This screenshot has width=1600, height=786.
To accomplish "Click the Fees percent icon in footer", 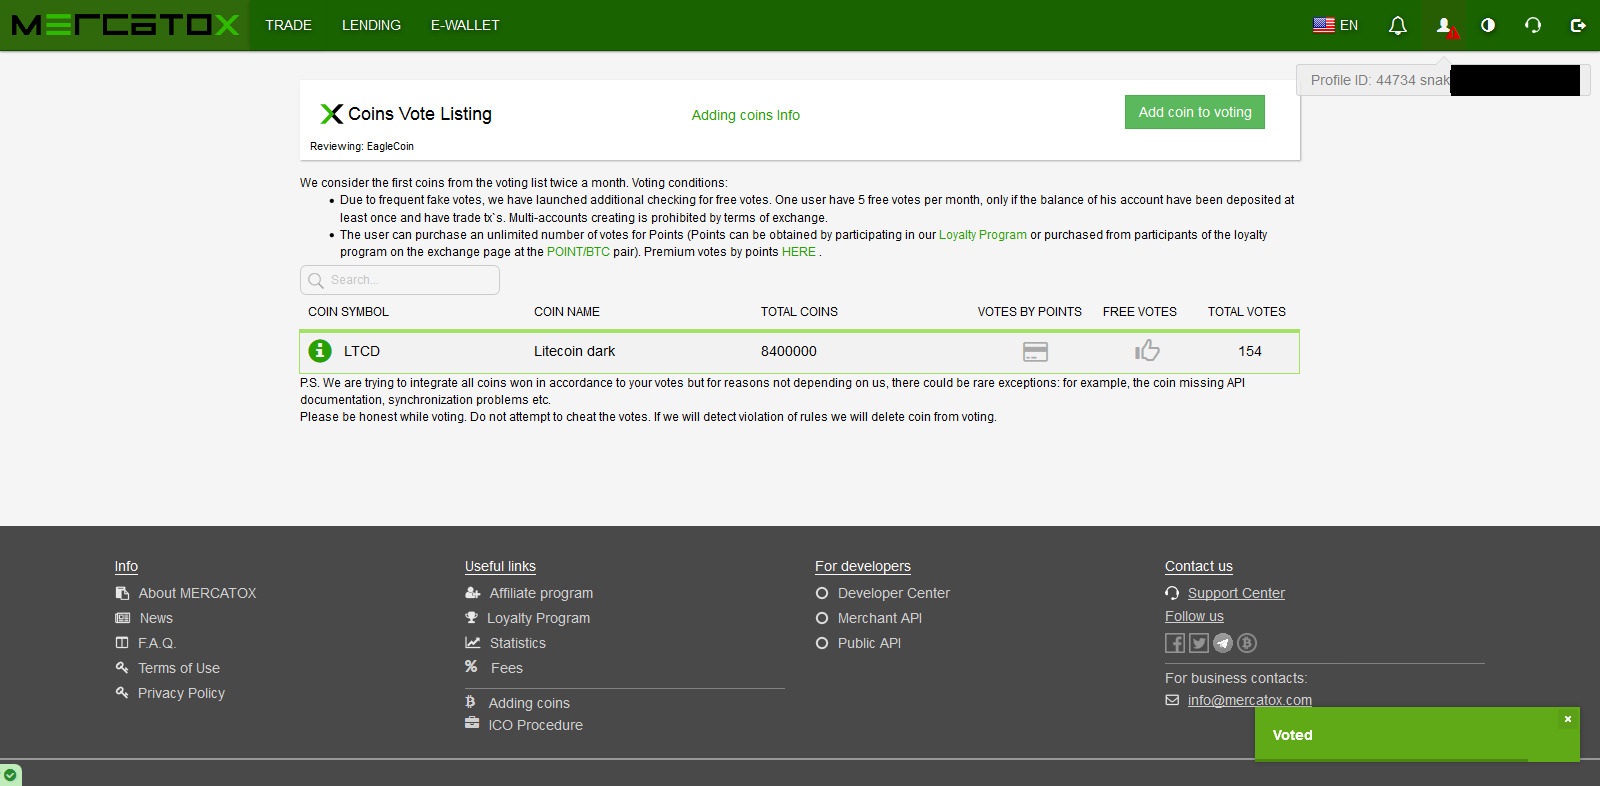I will click(x=471, y=667).
